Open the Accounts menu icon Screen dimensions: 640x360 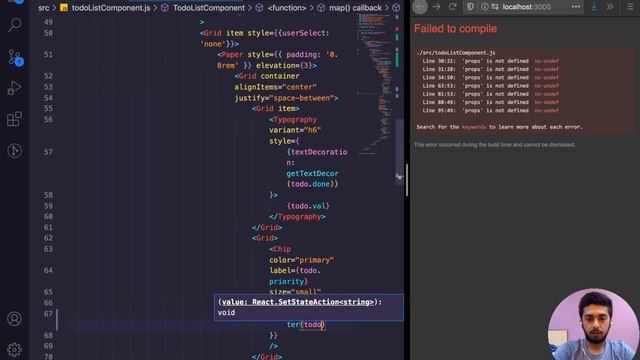point(14,318)
